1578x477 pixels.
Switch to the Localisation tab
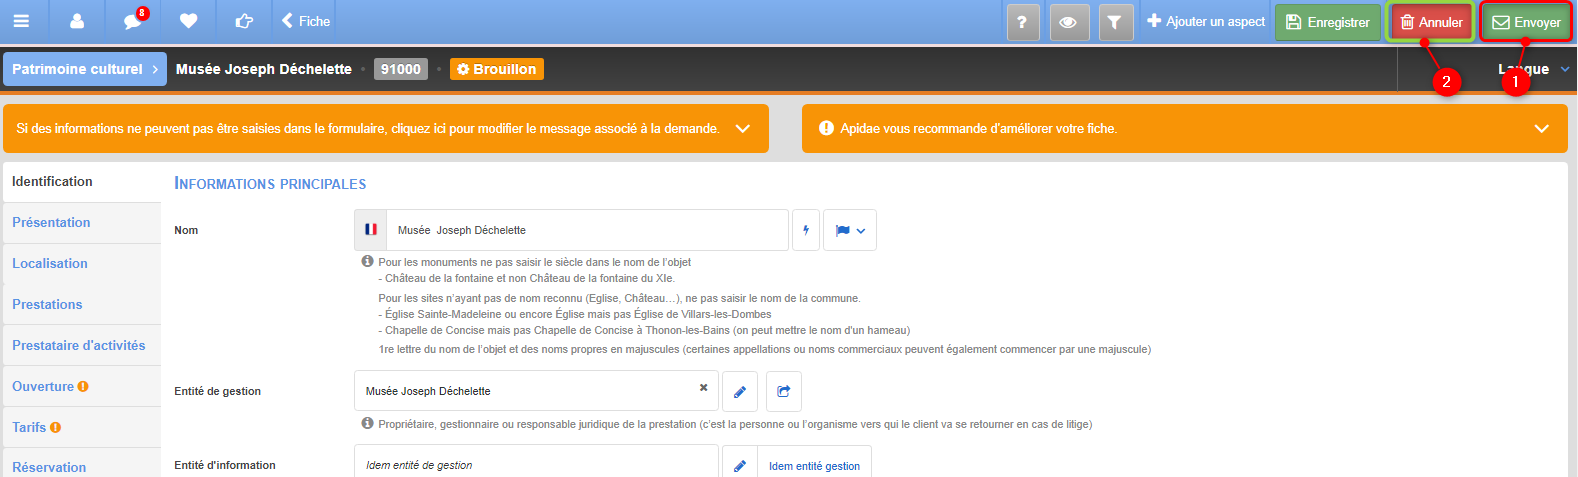tap(82, 264)
